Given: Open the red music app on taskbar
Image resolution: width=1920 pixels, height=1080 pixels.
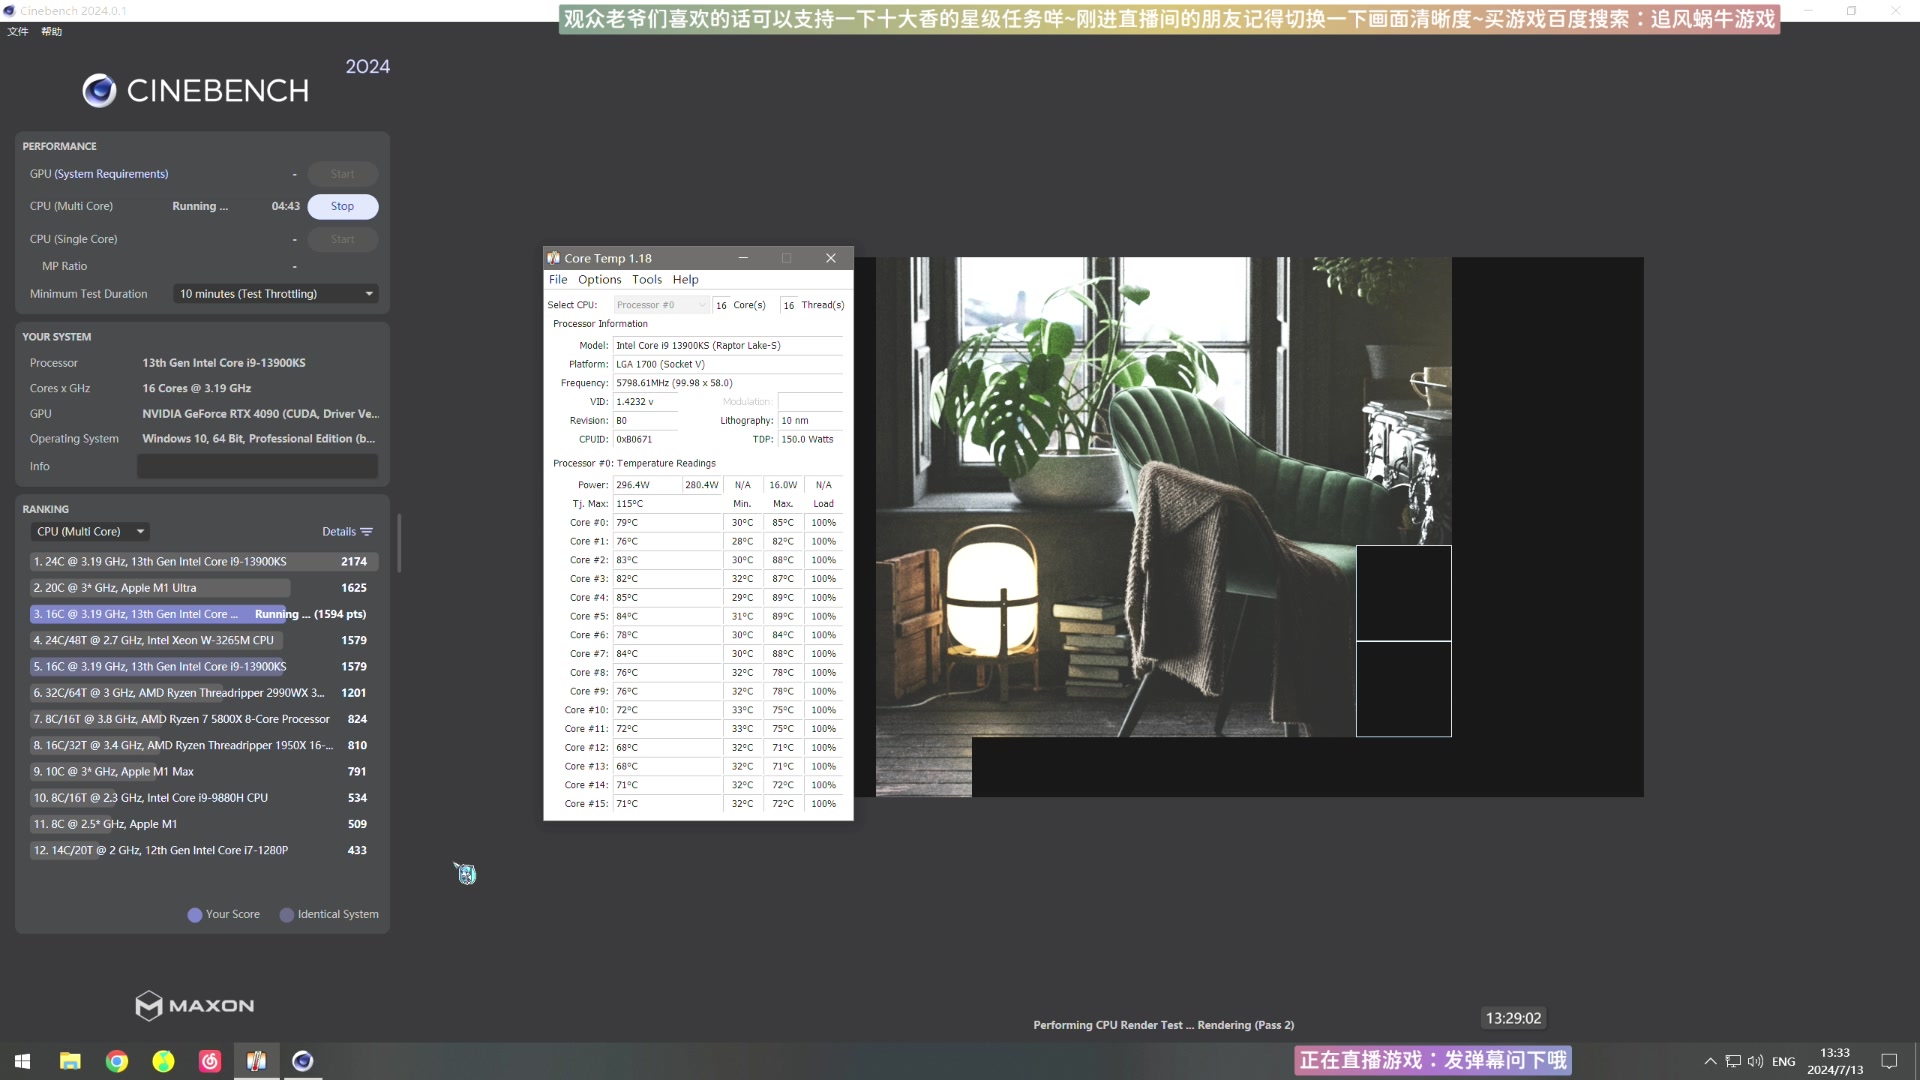Looking at the screenshot, I should tap(210, 1061).
